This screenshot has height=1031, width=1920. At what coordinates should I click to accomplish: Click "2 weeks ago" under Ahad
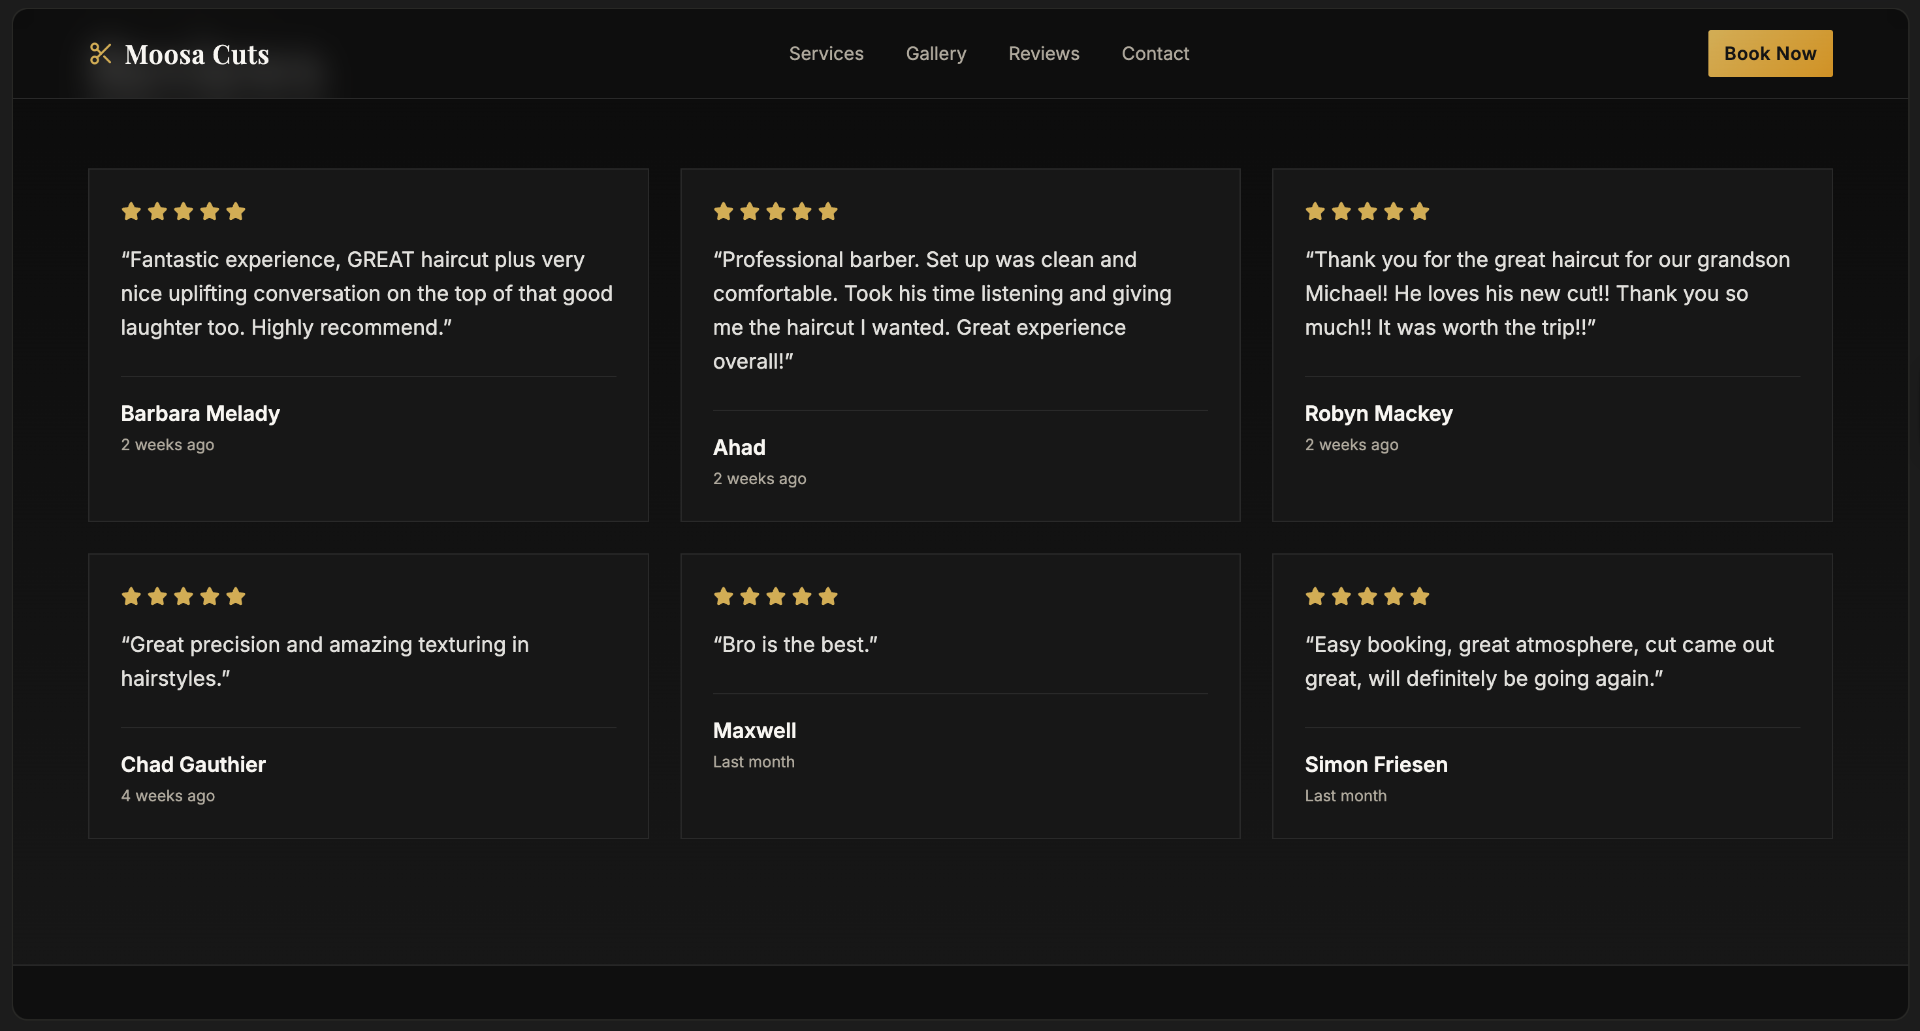[759, 478]
